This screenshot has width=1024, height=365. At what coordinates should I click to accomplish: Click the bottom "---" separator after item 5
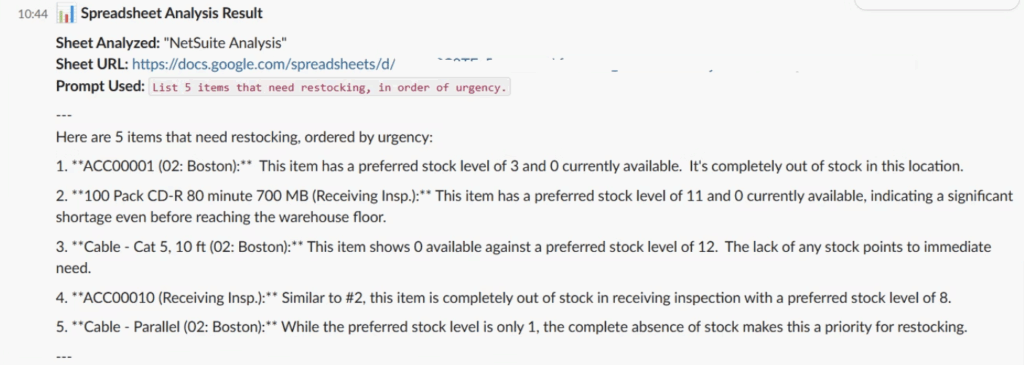click(63, 357)
